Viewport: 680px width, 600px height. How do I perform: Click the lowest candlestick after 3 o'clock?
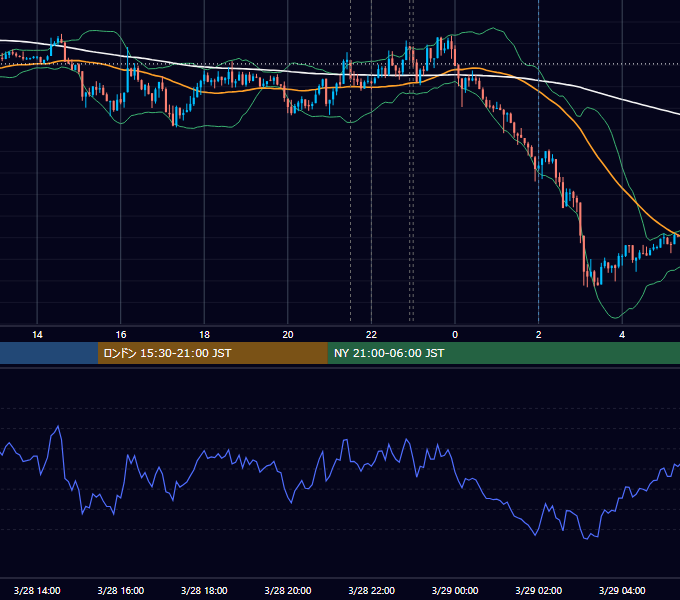pos(587,274)
